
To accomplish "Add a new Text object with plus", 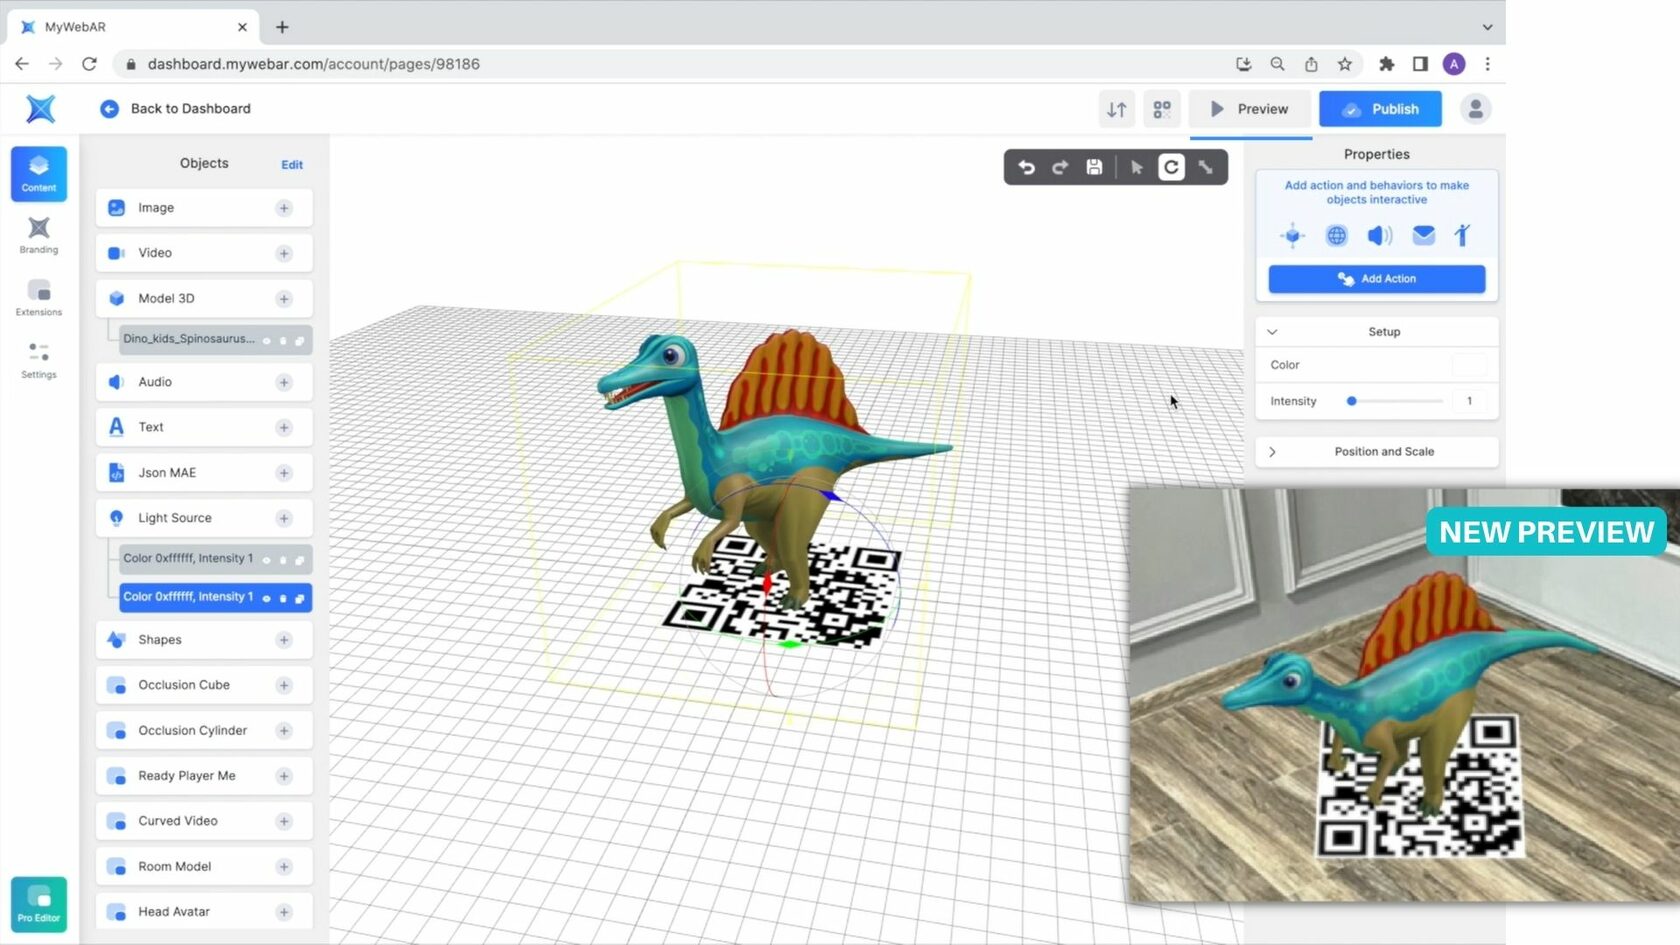I will point(284,427).
